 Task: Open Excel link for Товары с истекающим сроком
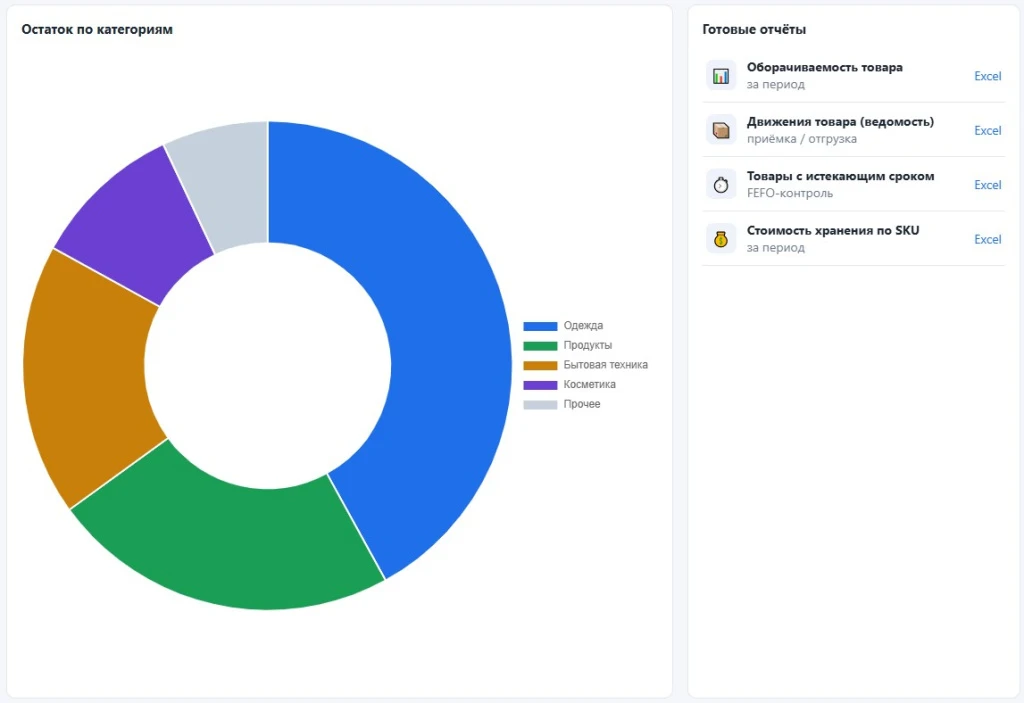pyautogui.click(x=987, y=185)
